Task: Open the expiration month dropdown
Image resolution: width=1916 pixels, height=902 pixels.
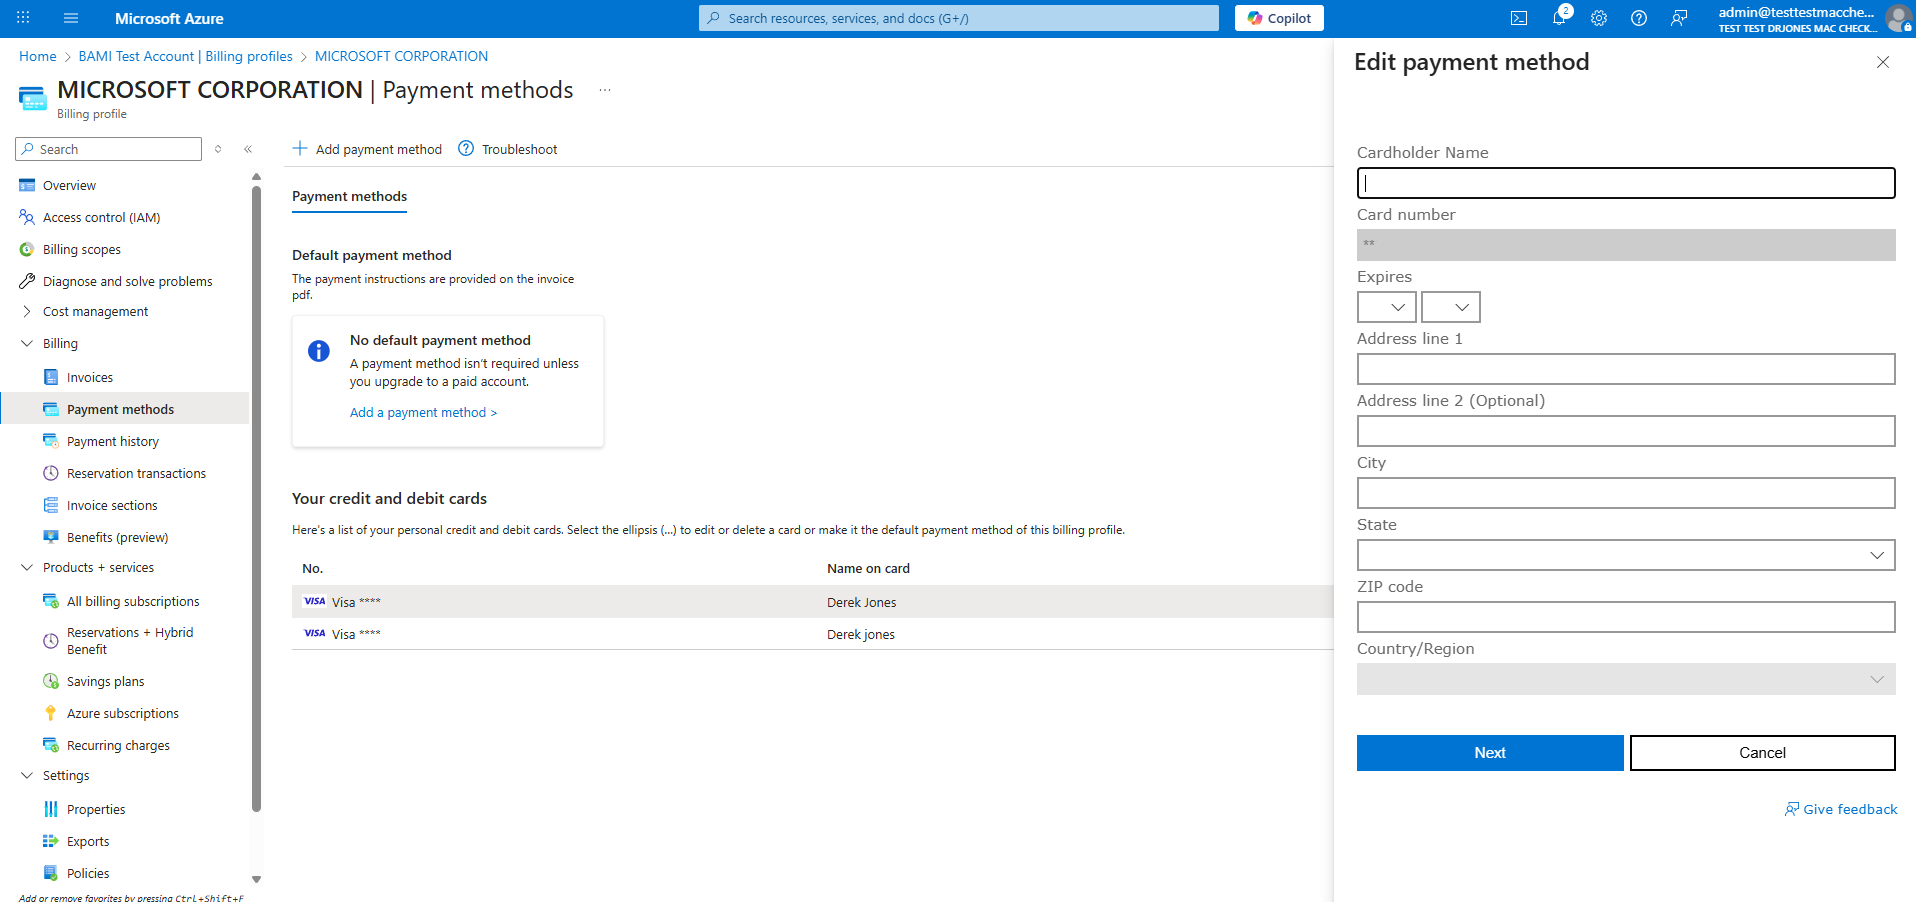Action: pyautogui.click(x=1386, y=307)
